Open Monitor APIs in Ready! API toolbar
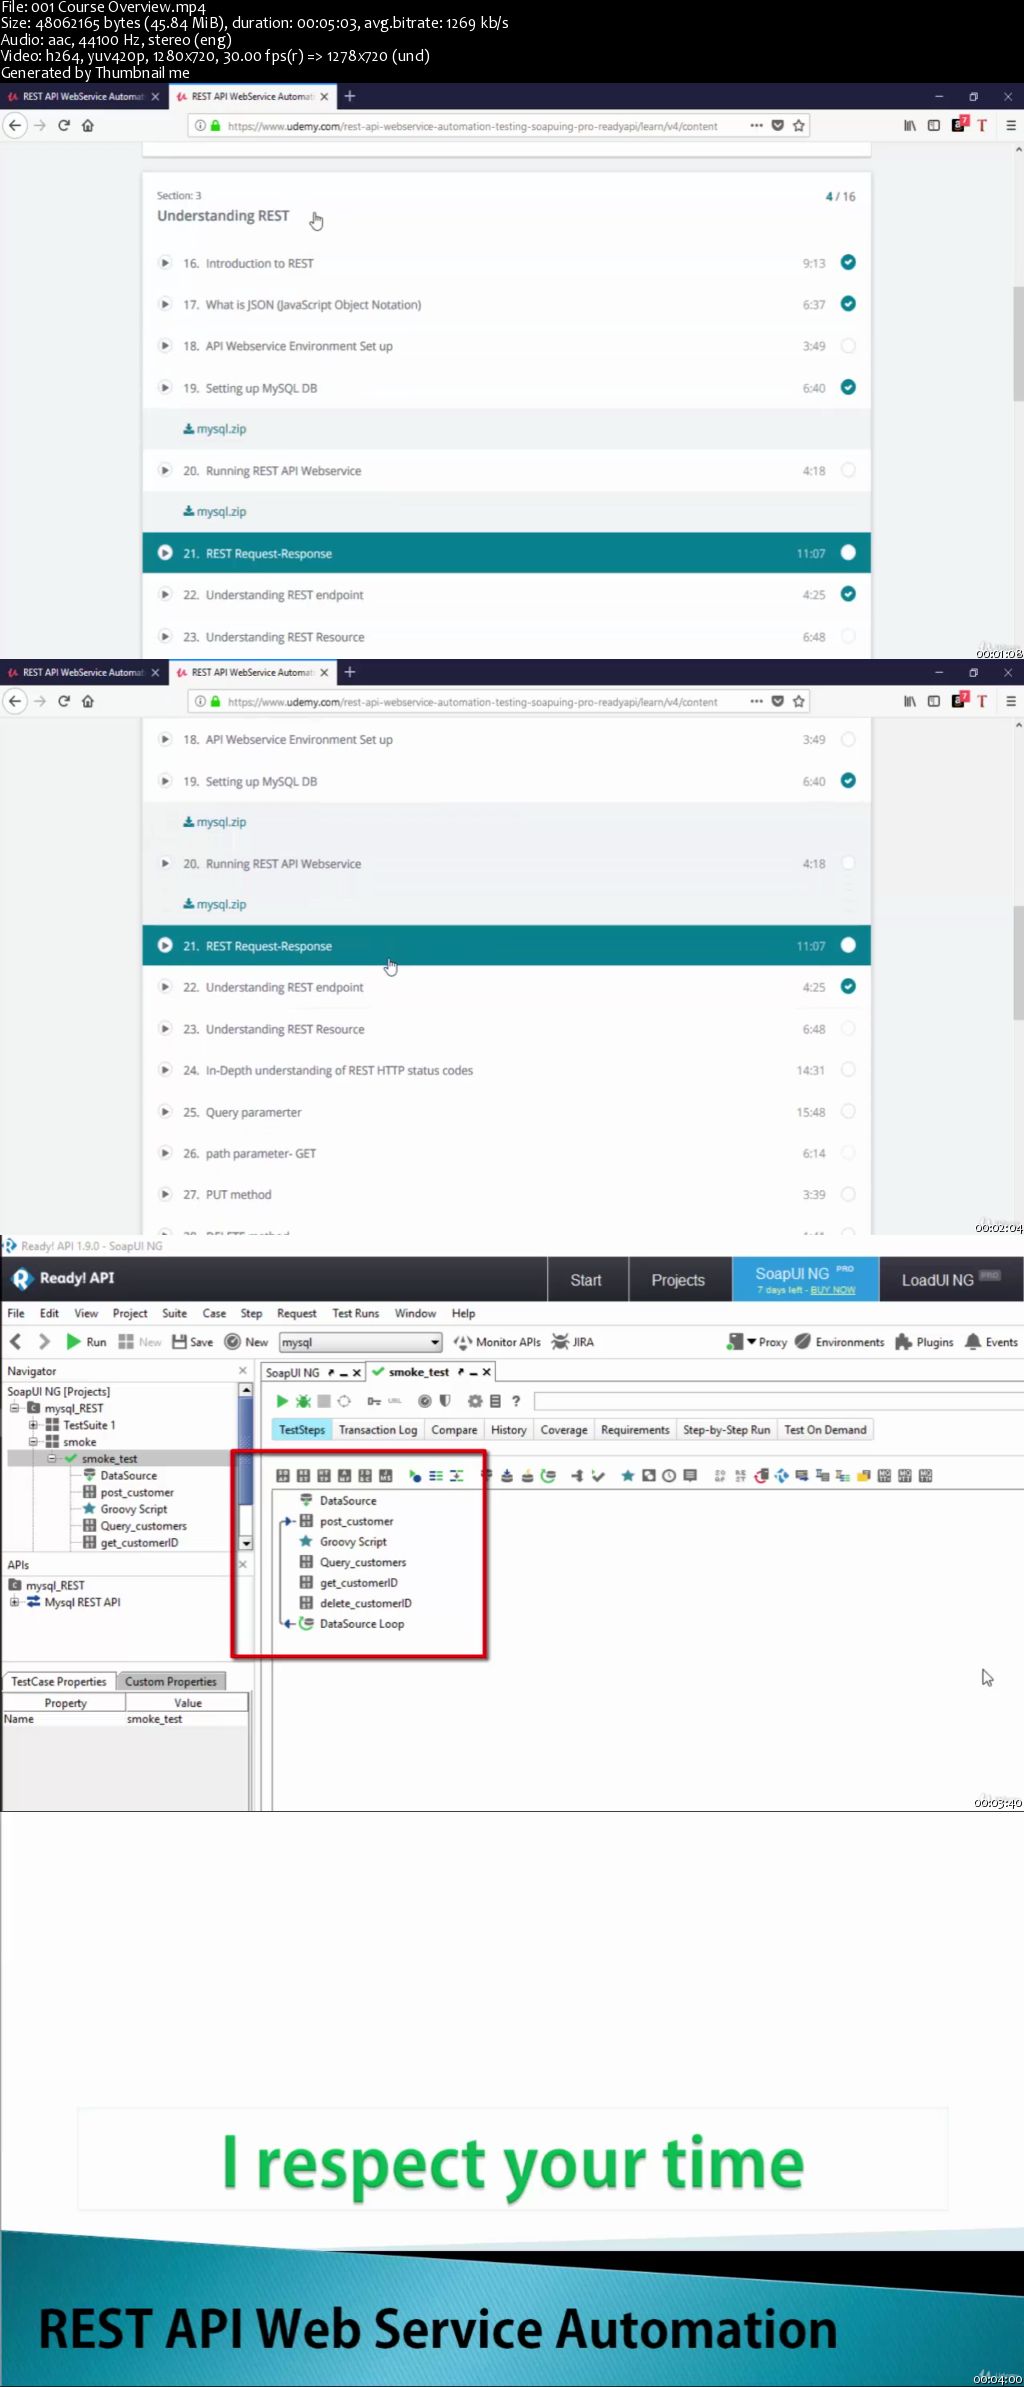This screenshot has width=1024, height=2387. tap(497, 1342)
